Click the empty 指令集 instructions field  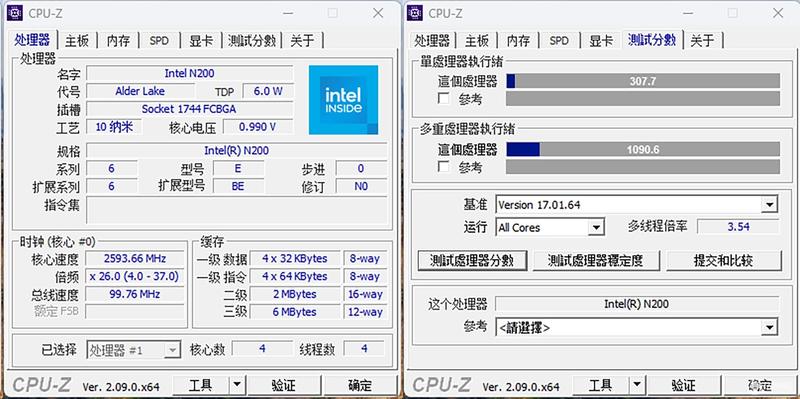[x=236, y=210]
